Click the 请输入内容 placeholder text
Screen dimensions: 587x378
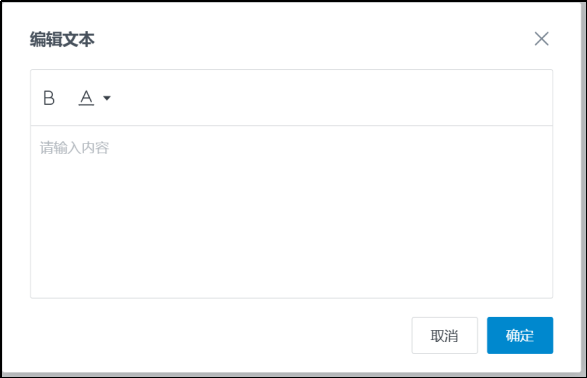(x=74, y=148)
